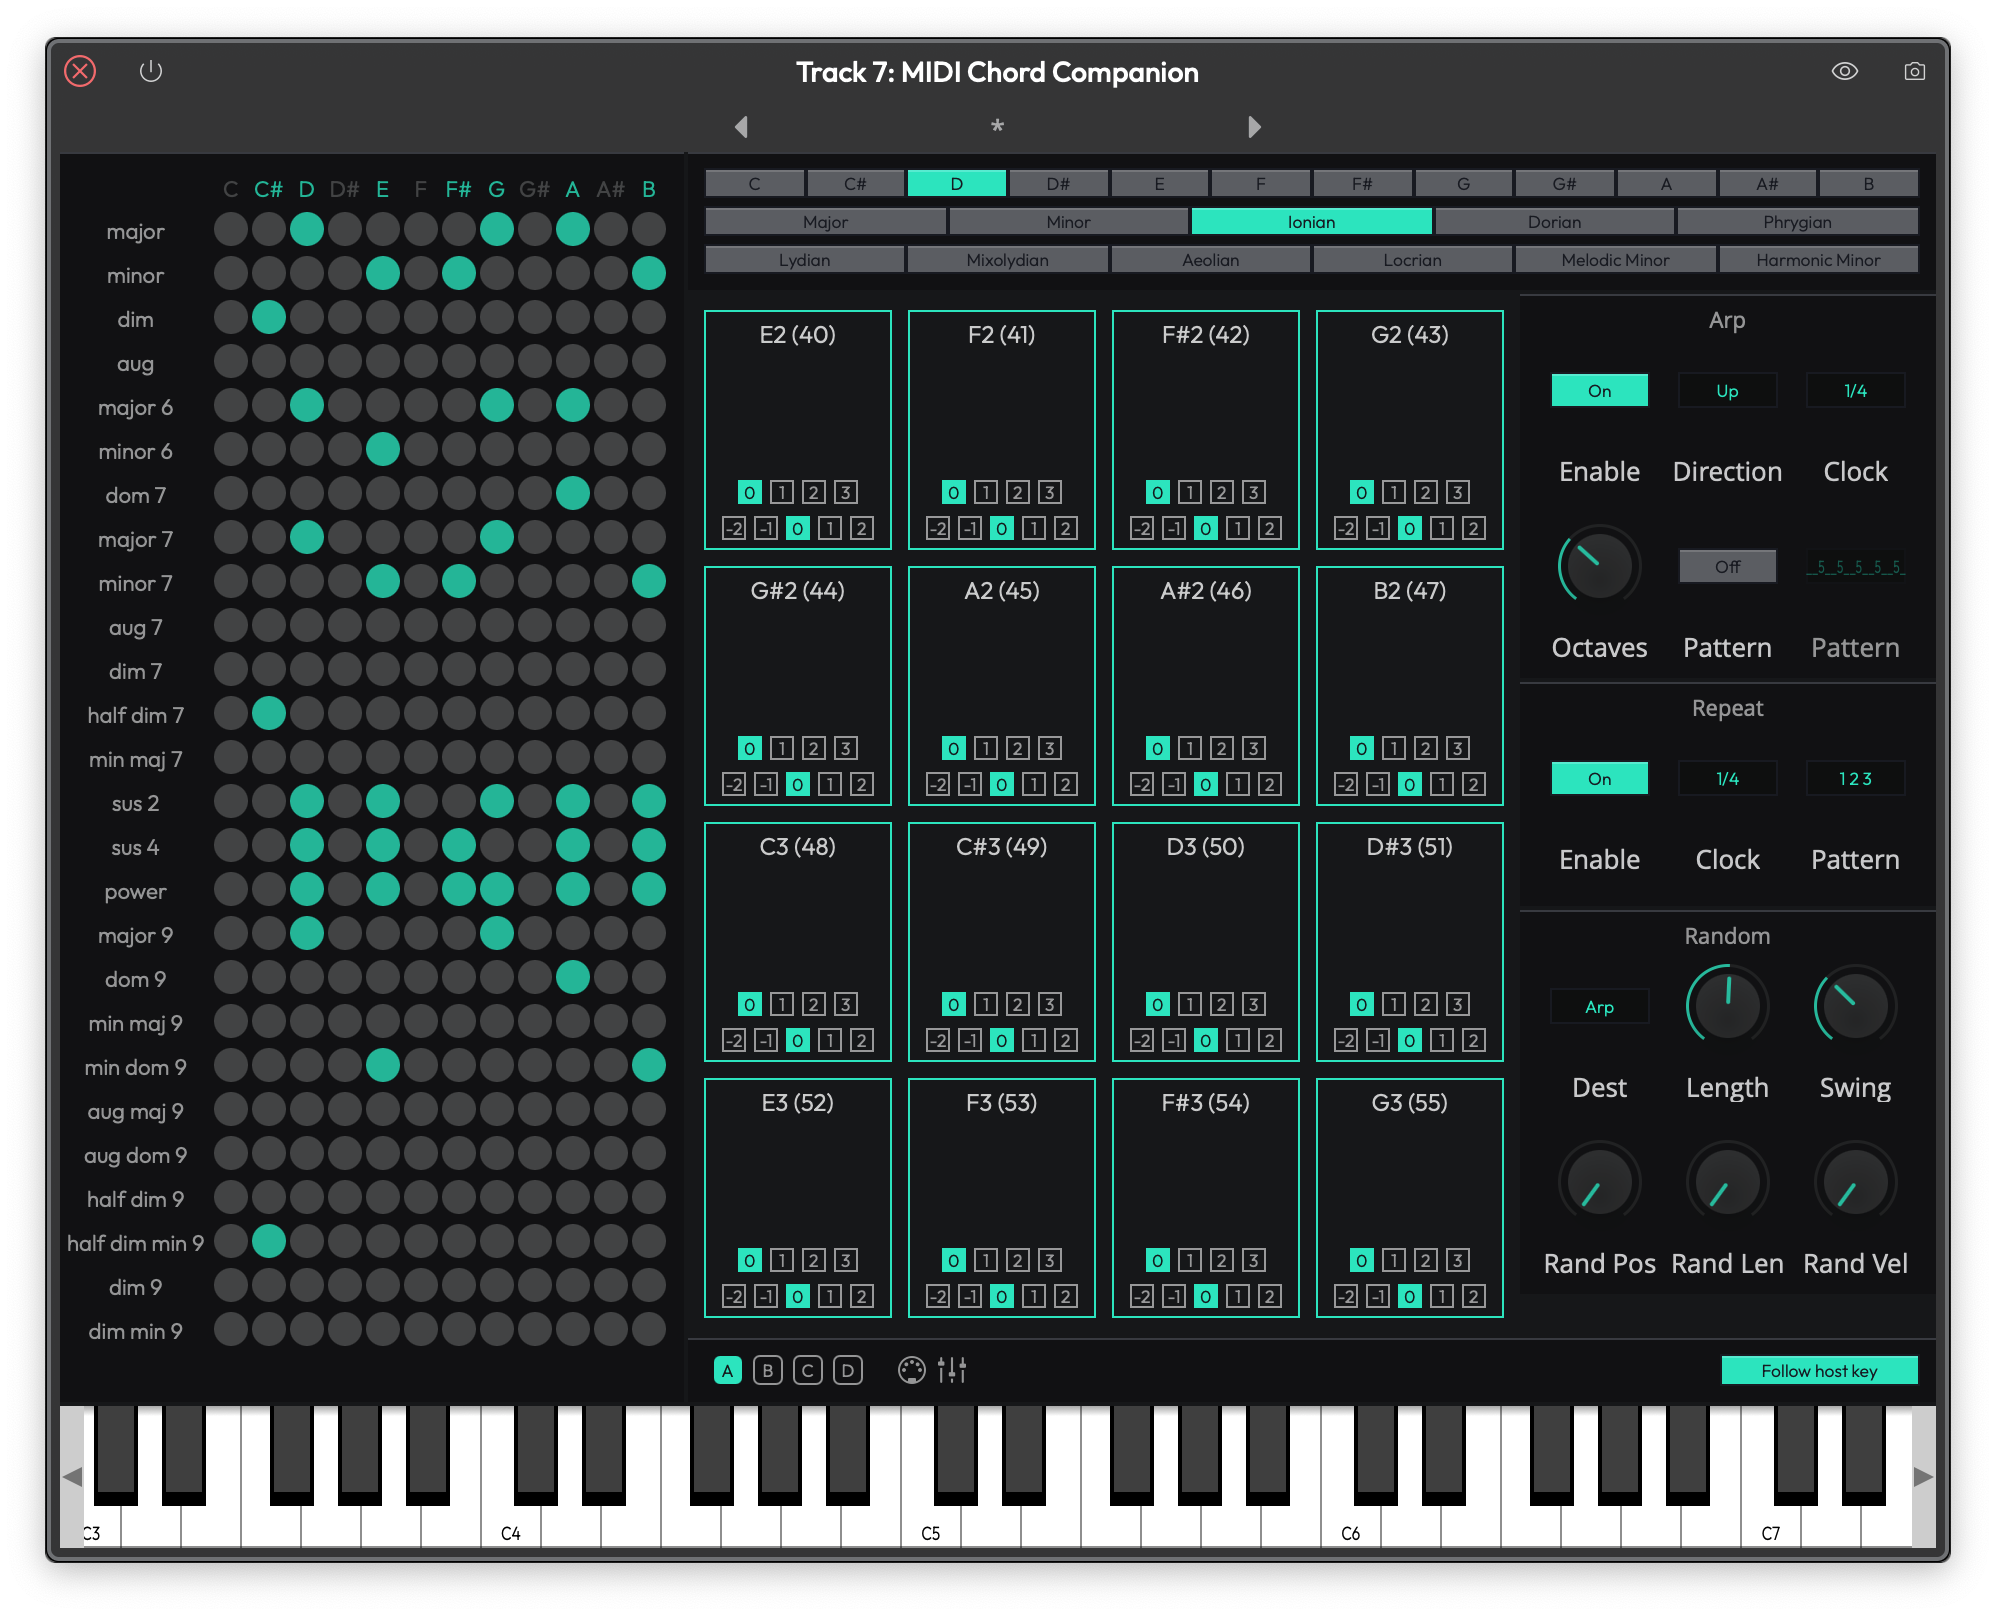Screen dimensions: 1996x1616
Task: Close the plugin window
Action: [80, 71]
